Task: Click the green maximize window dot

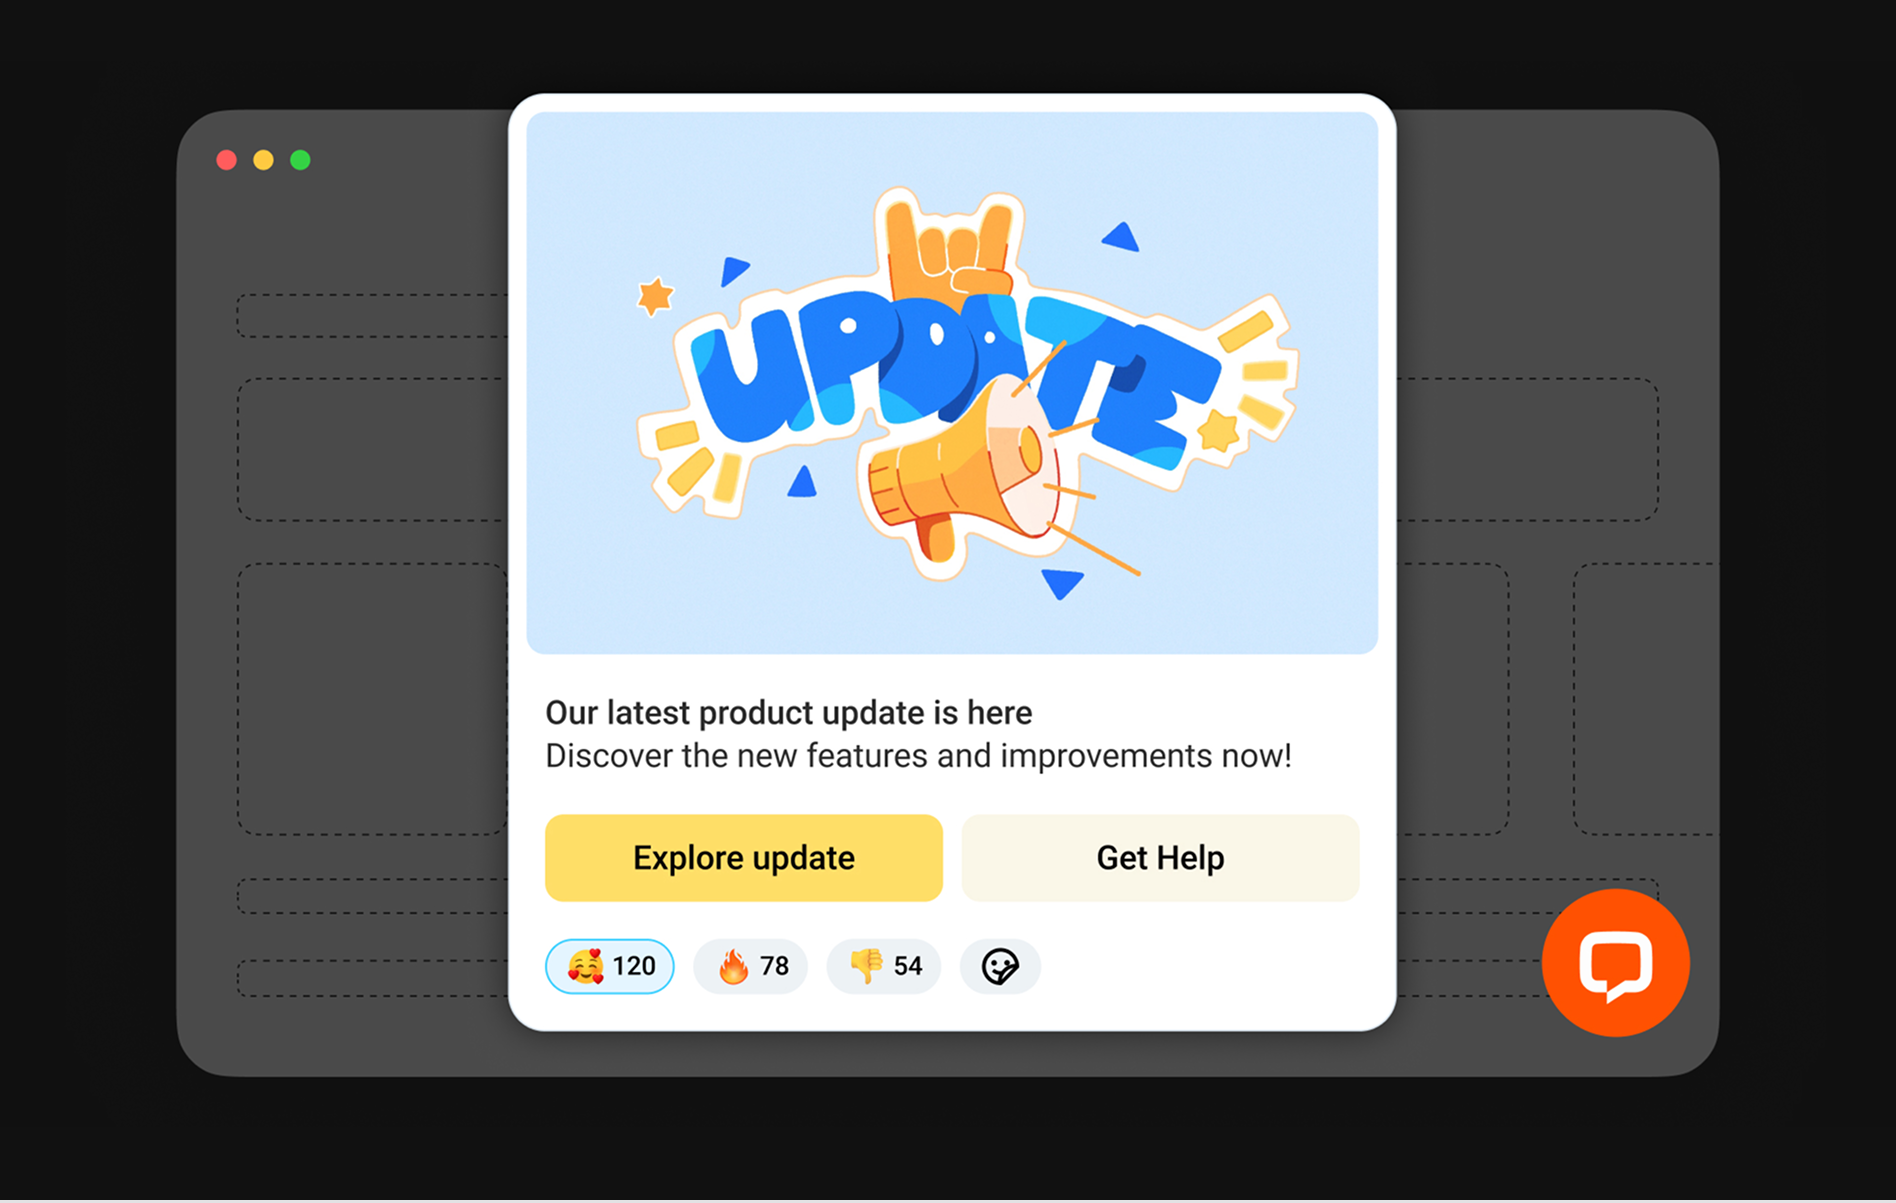Action: pyautogui.click(x=300, y=160)
